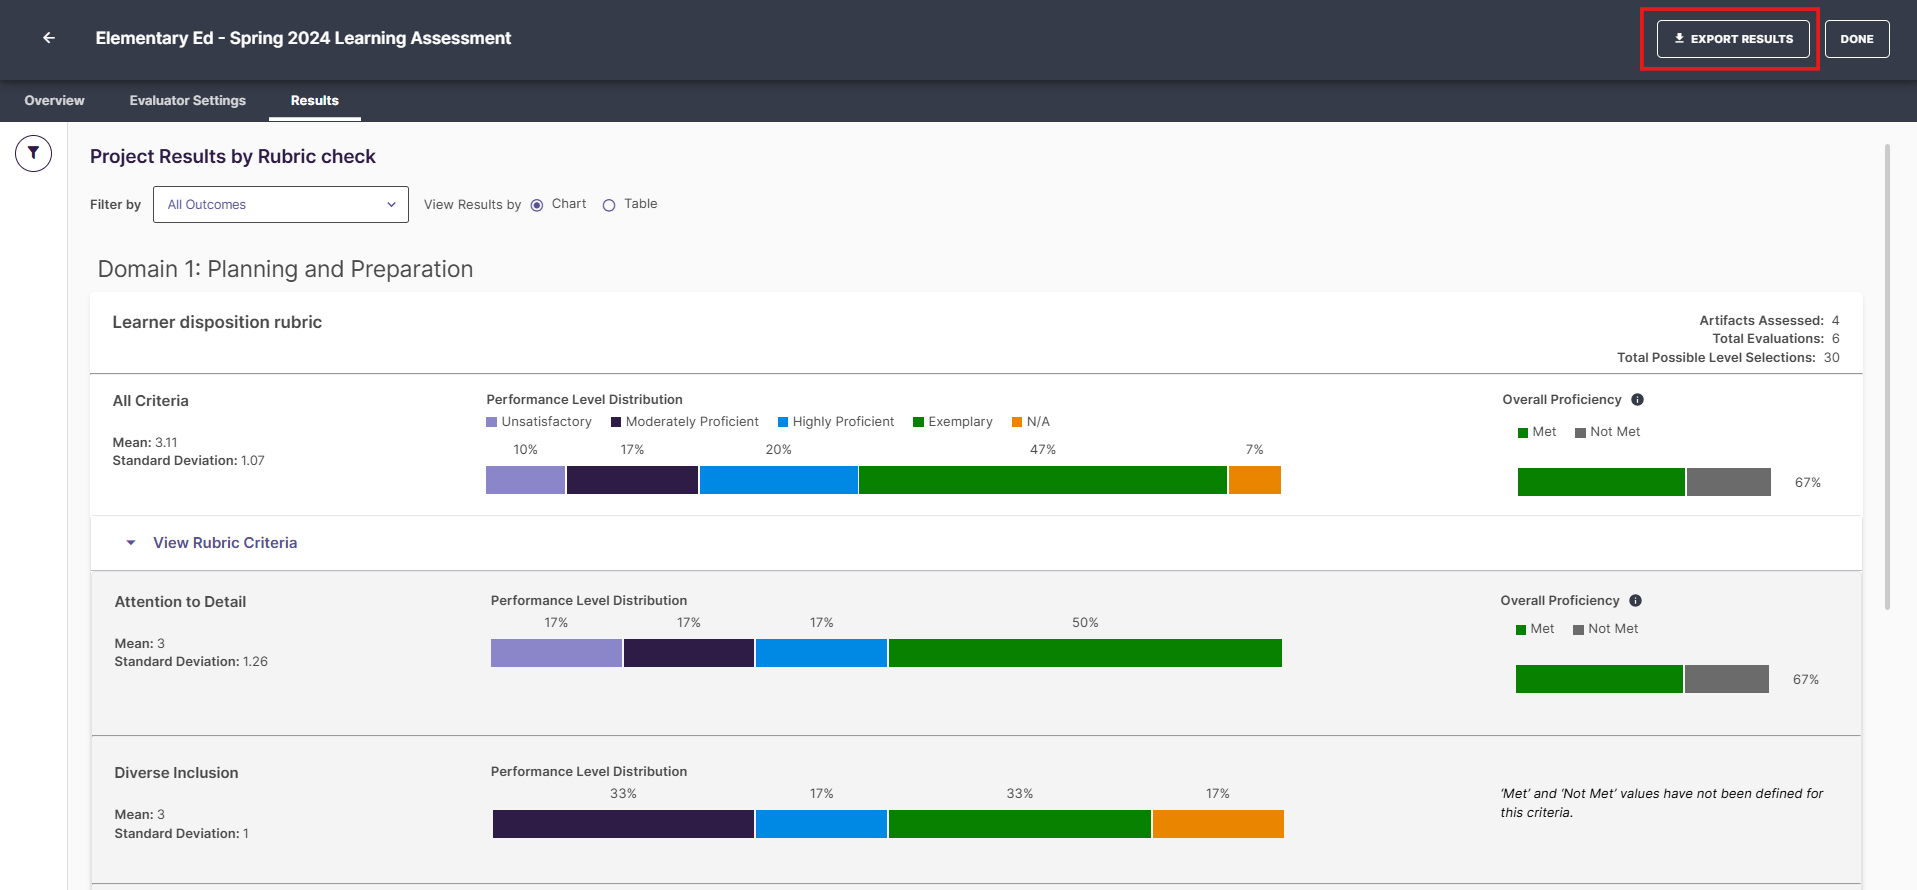Screen dimensions: 1917x890
Task: Click info icon beside Attention to Detail Overall Proficiency
Action: (1635, 601)
